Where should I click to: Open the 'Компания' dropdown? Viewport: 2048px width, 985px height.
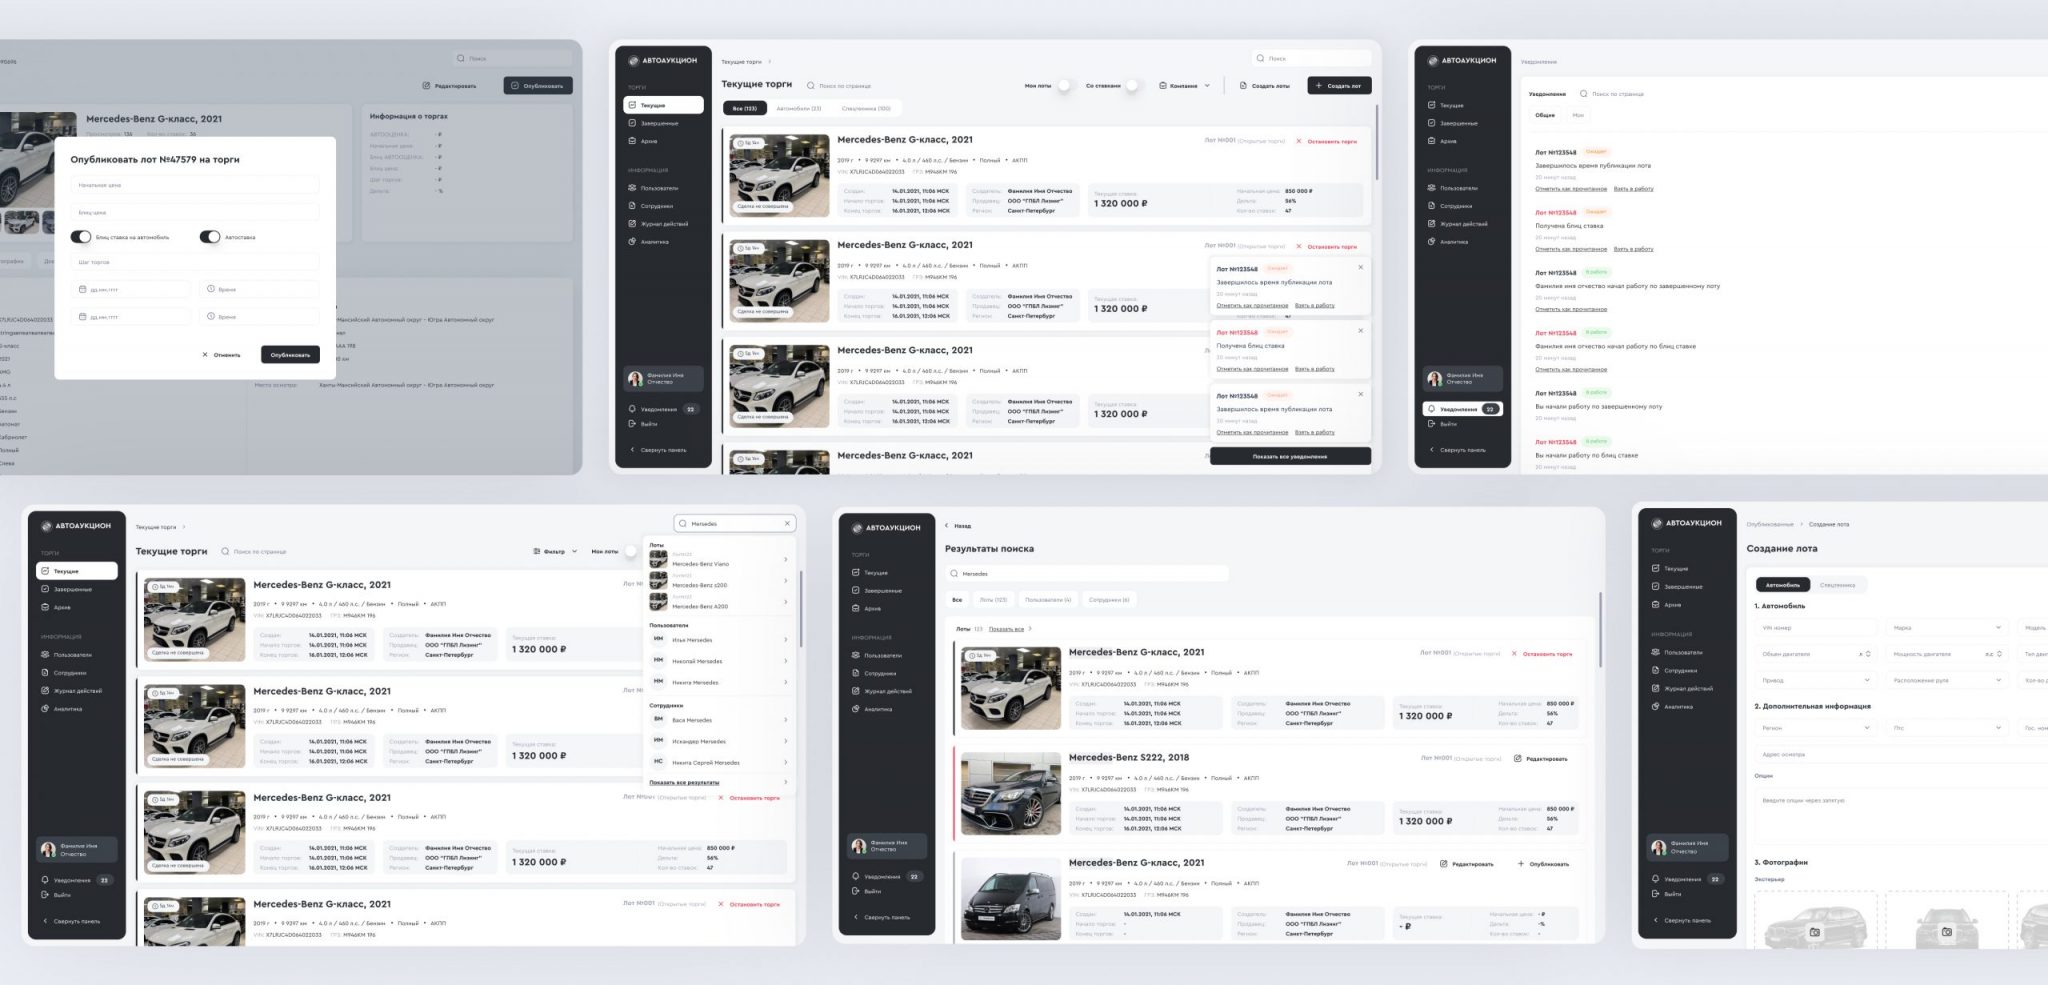pyautogui.click(x=1184, y=86)
